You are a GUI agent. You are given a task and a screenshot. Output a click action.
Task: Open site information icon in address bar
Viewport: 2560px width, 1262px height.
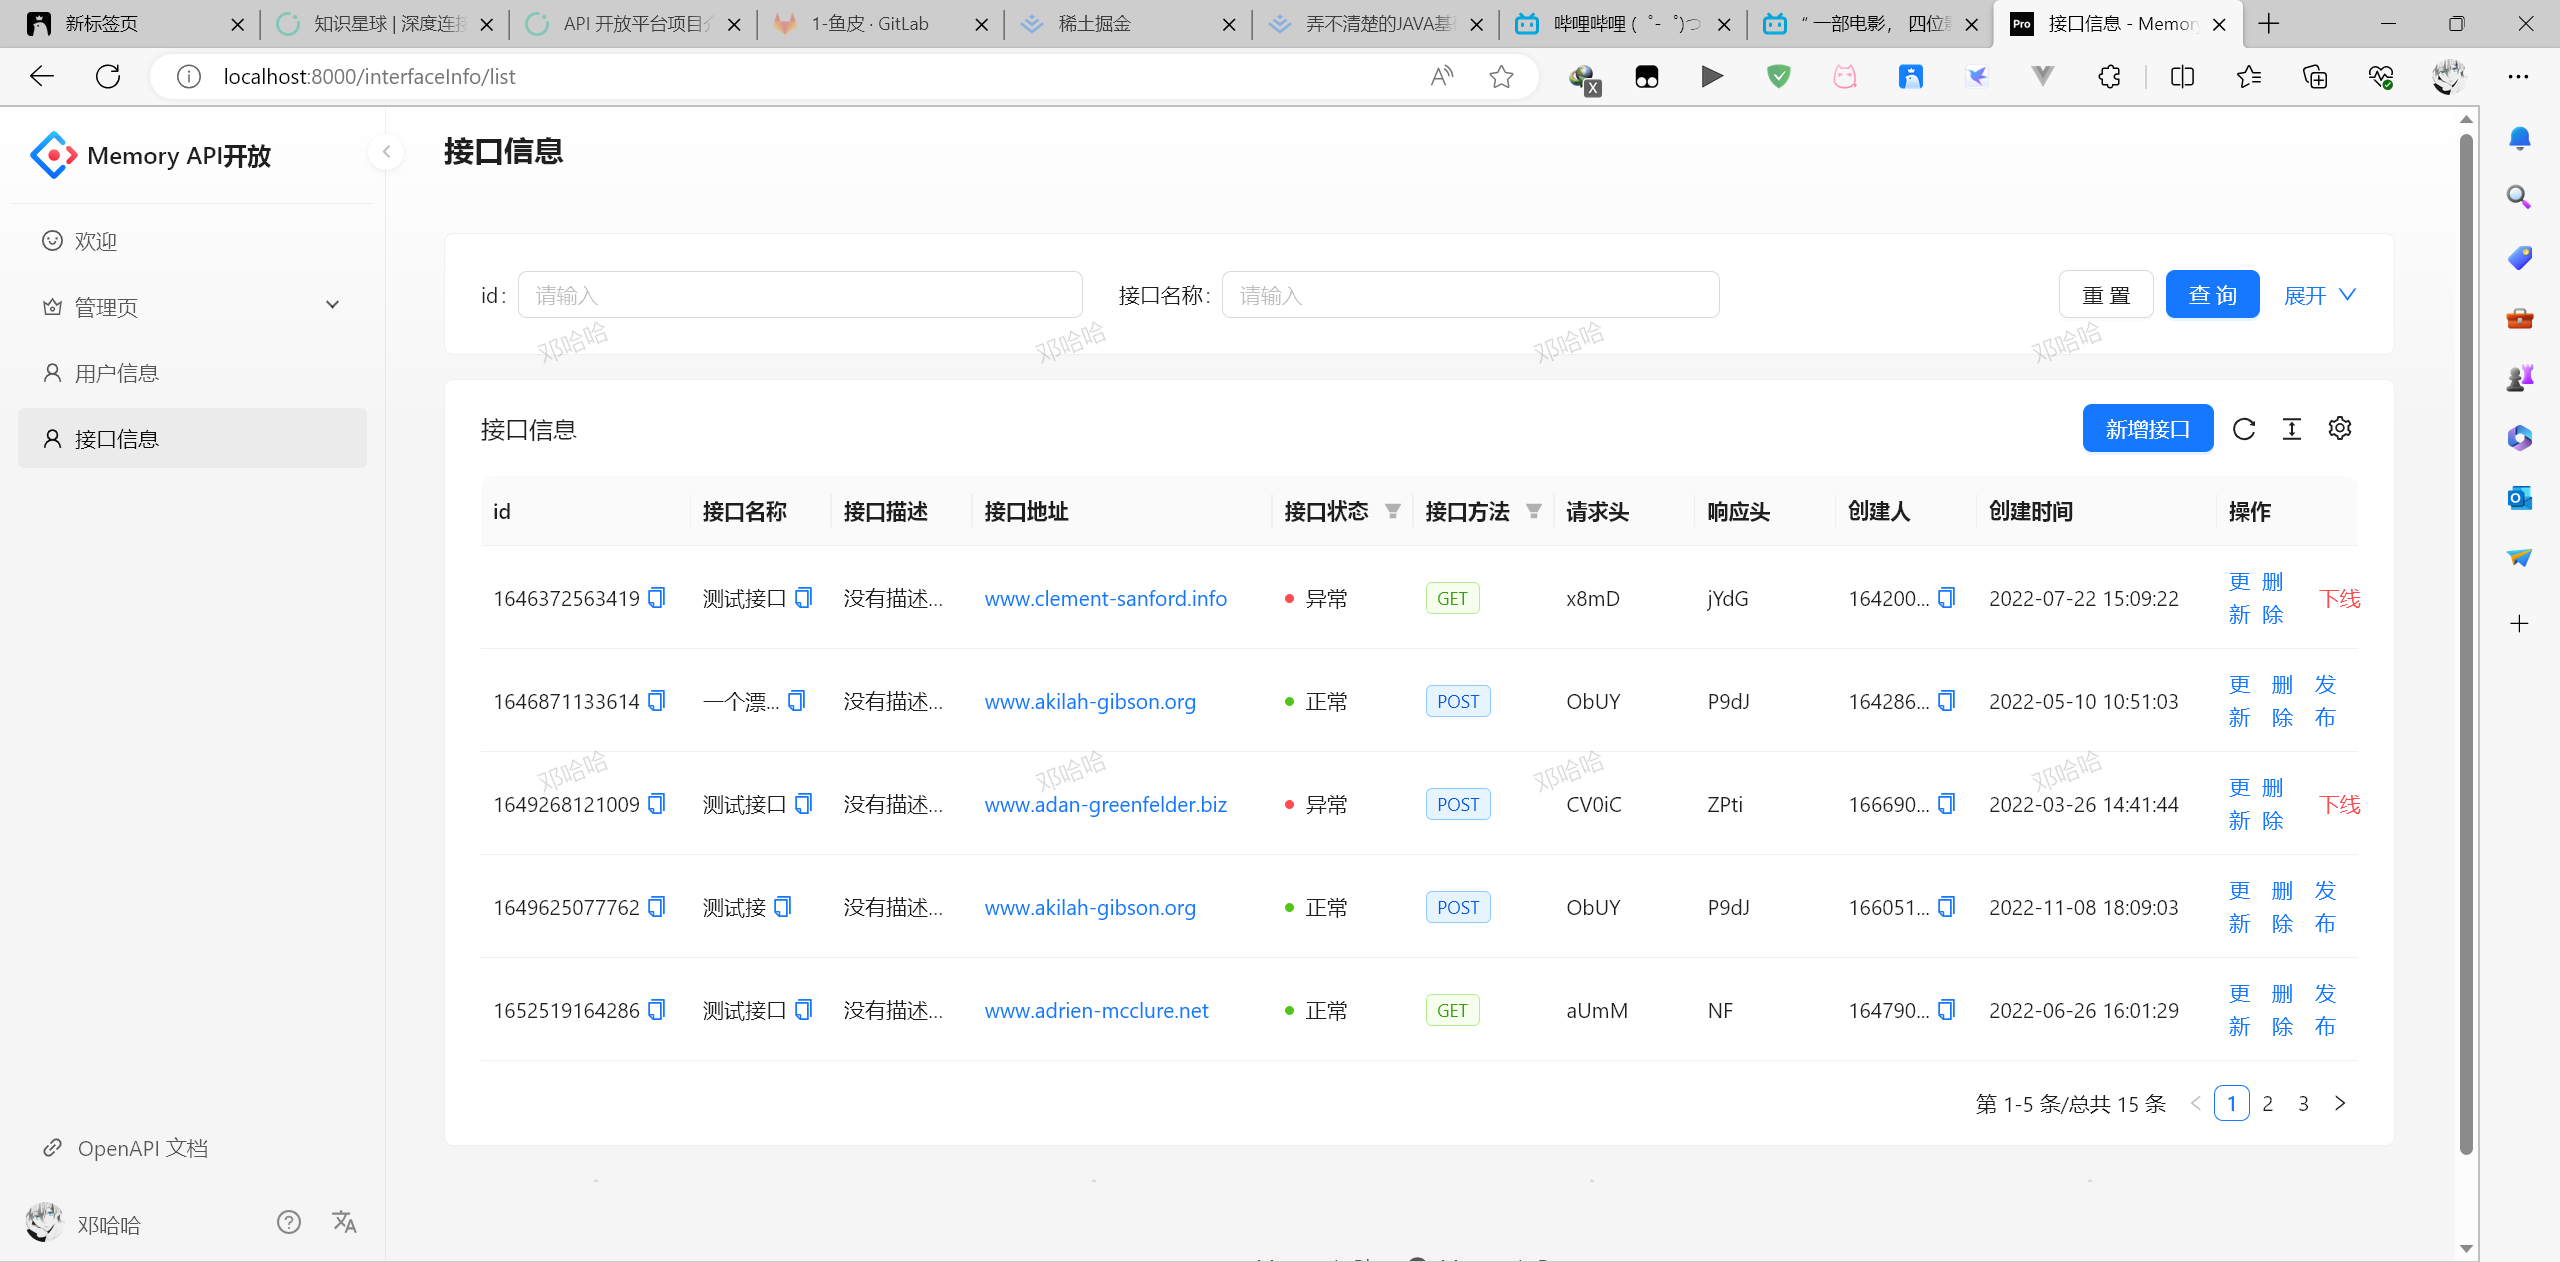tap(189, 76)
